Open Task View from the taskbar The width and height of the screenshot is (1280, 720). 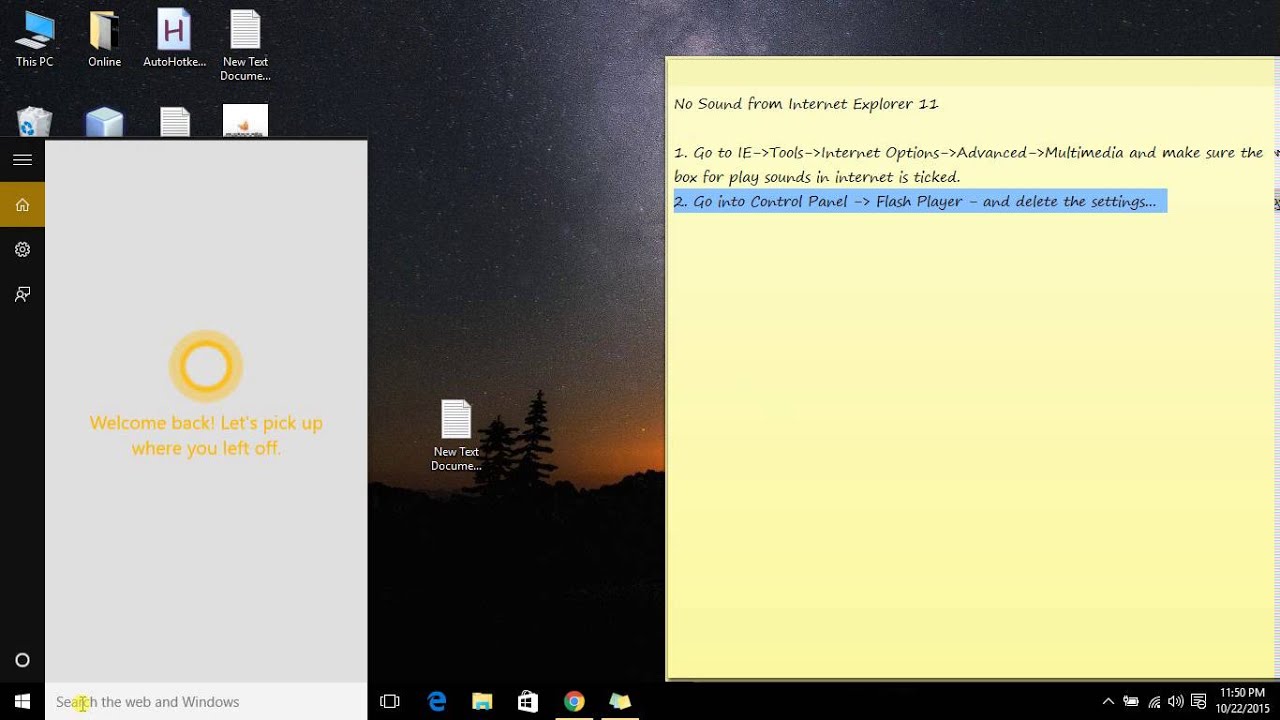(x=390, y=702)
